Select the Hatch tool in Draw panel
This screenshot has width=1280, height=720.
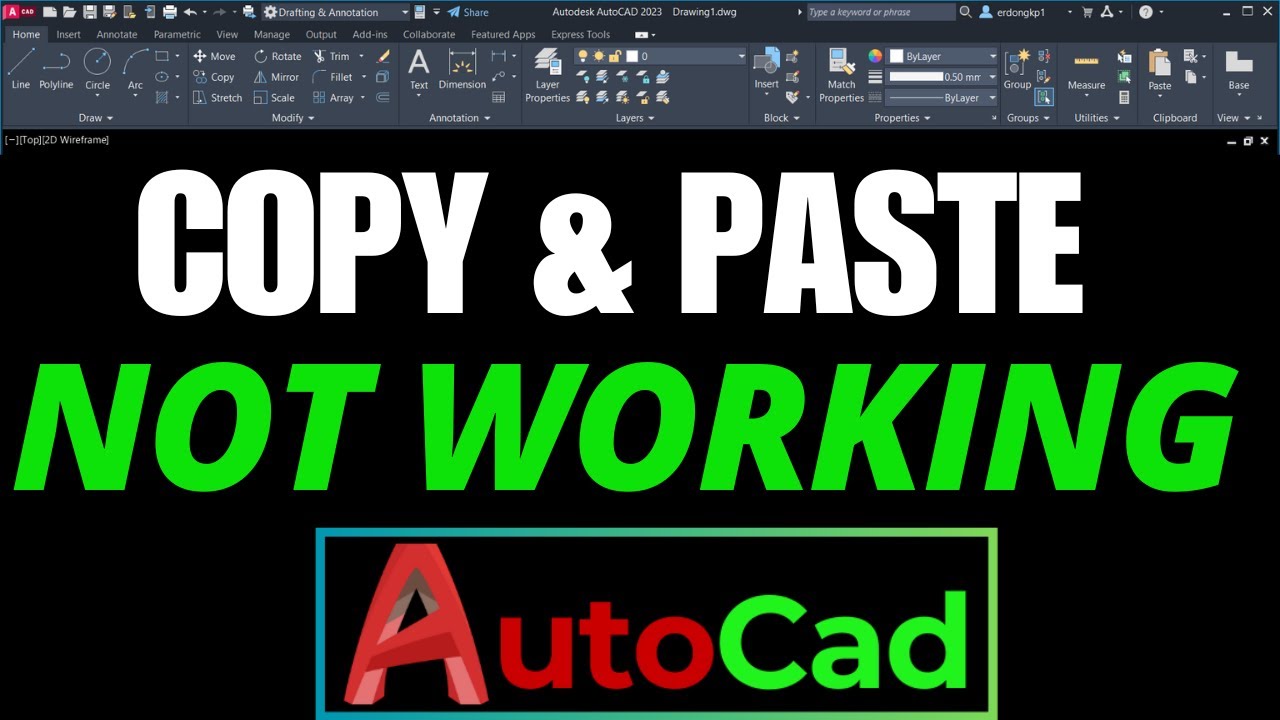(162, 97)
